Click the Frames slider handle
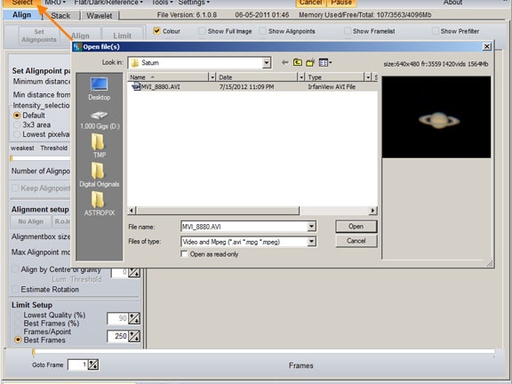512x384 pixels. click(33, 352)
